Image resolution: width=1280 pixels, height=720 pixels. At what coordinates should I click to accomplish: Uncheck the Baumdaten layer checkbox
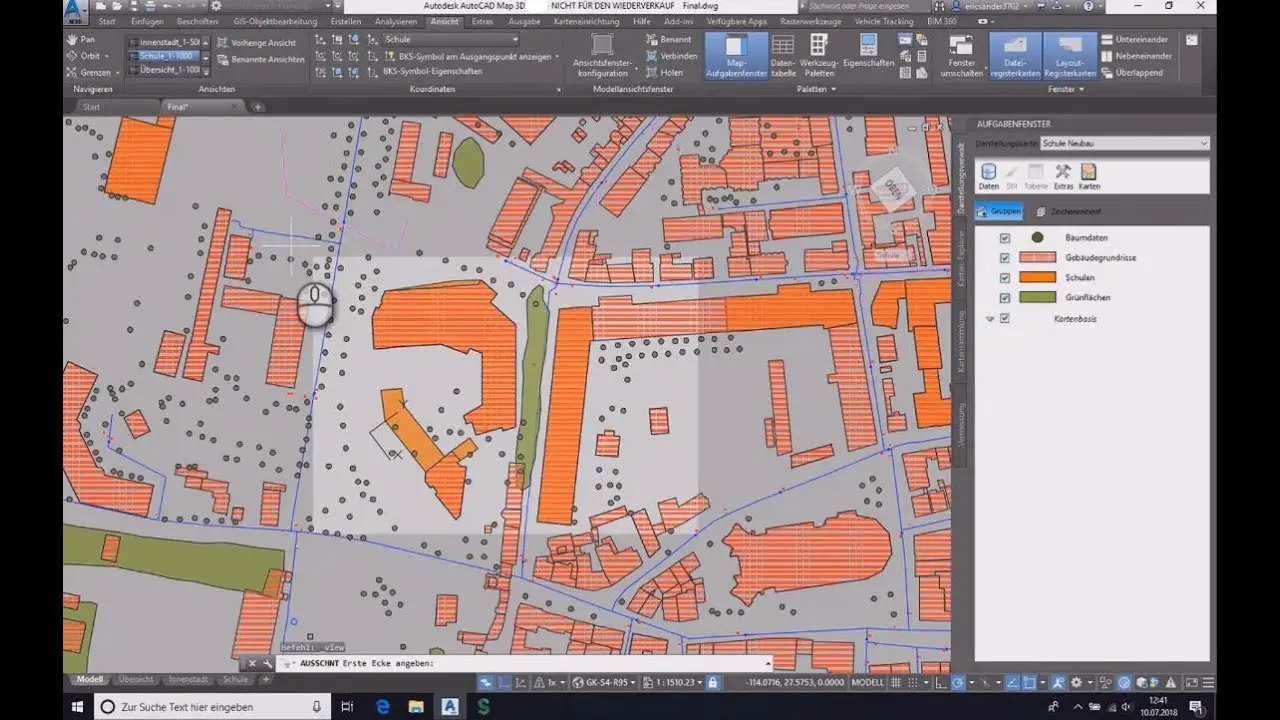[1005, 238]
